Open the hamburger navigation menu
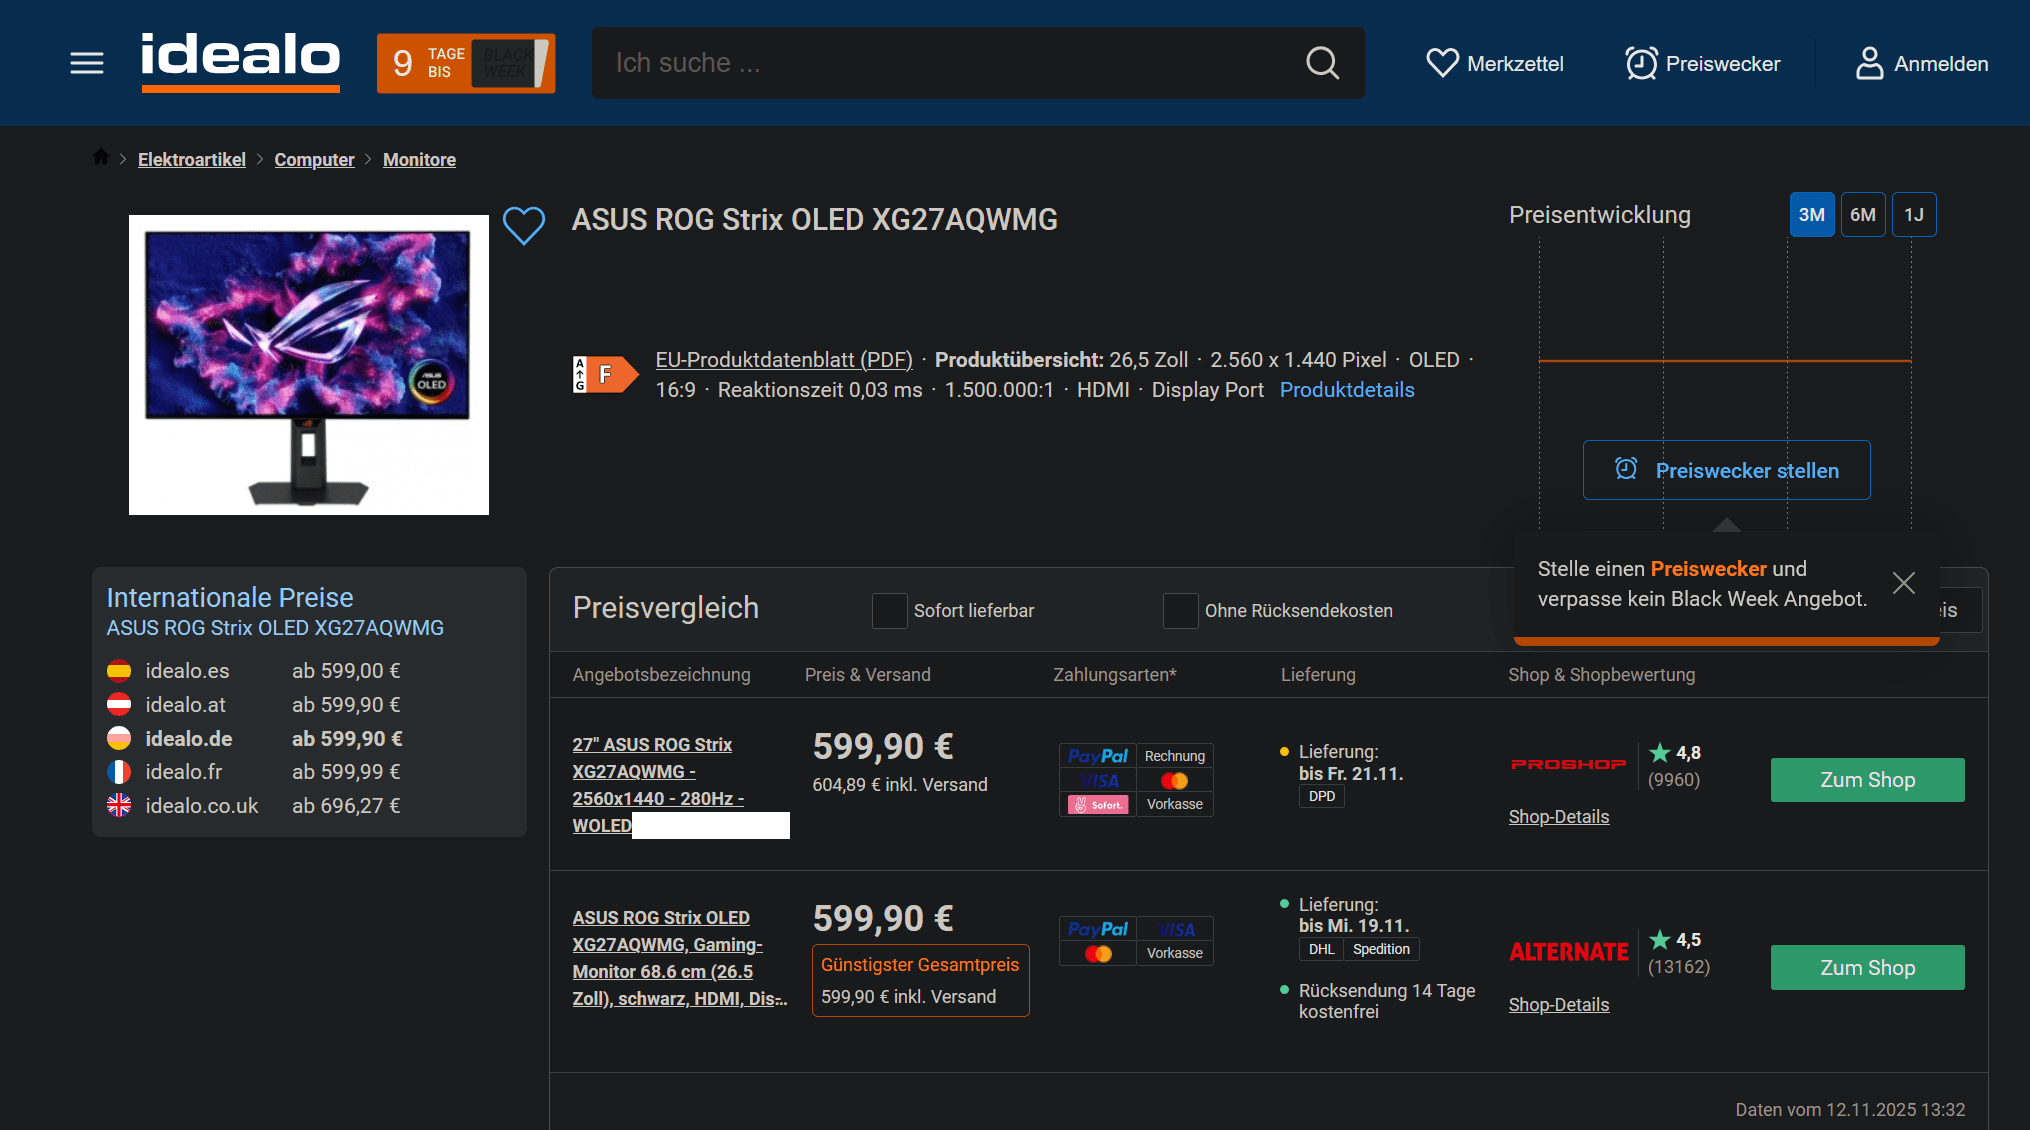2030x1130 pixels. coord(86,63)
